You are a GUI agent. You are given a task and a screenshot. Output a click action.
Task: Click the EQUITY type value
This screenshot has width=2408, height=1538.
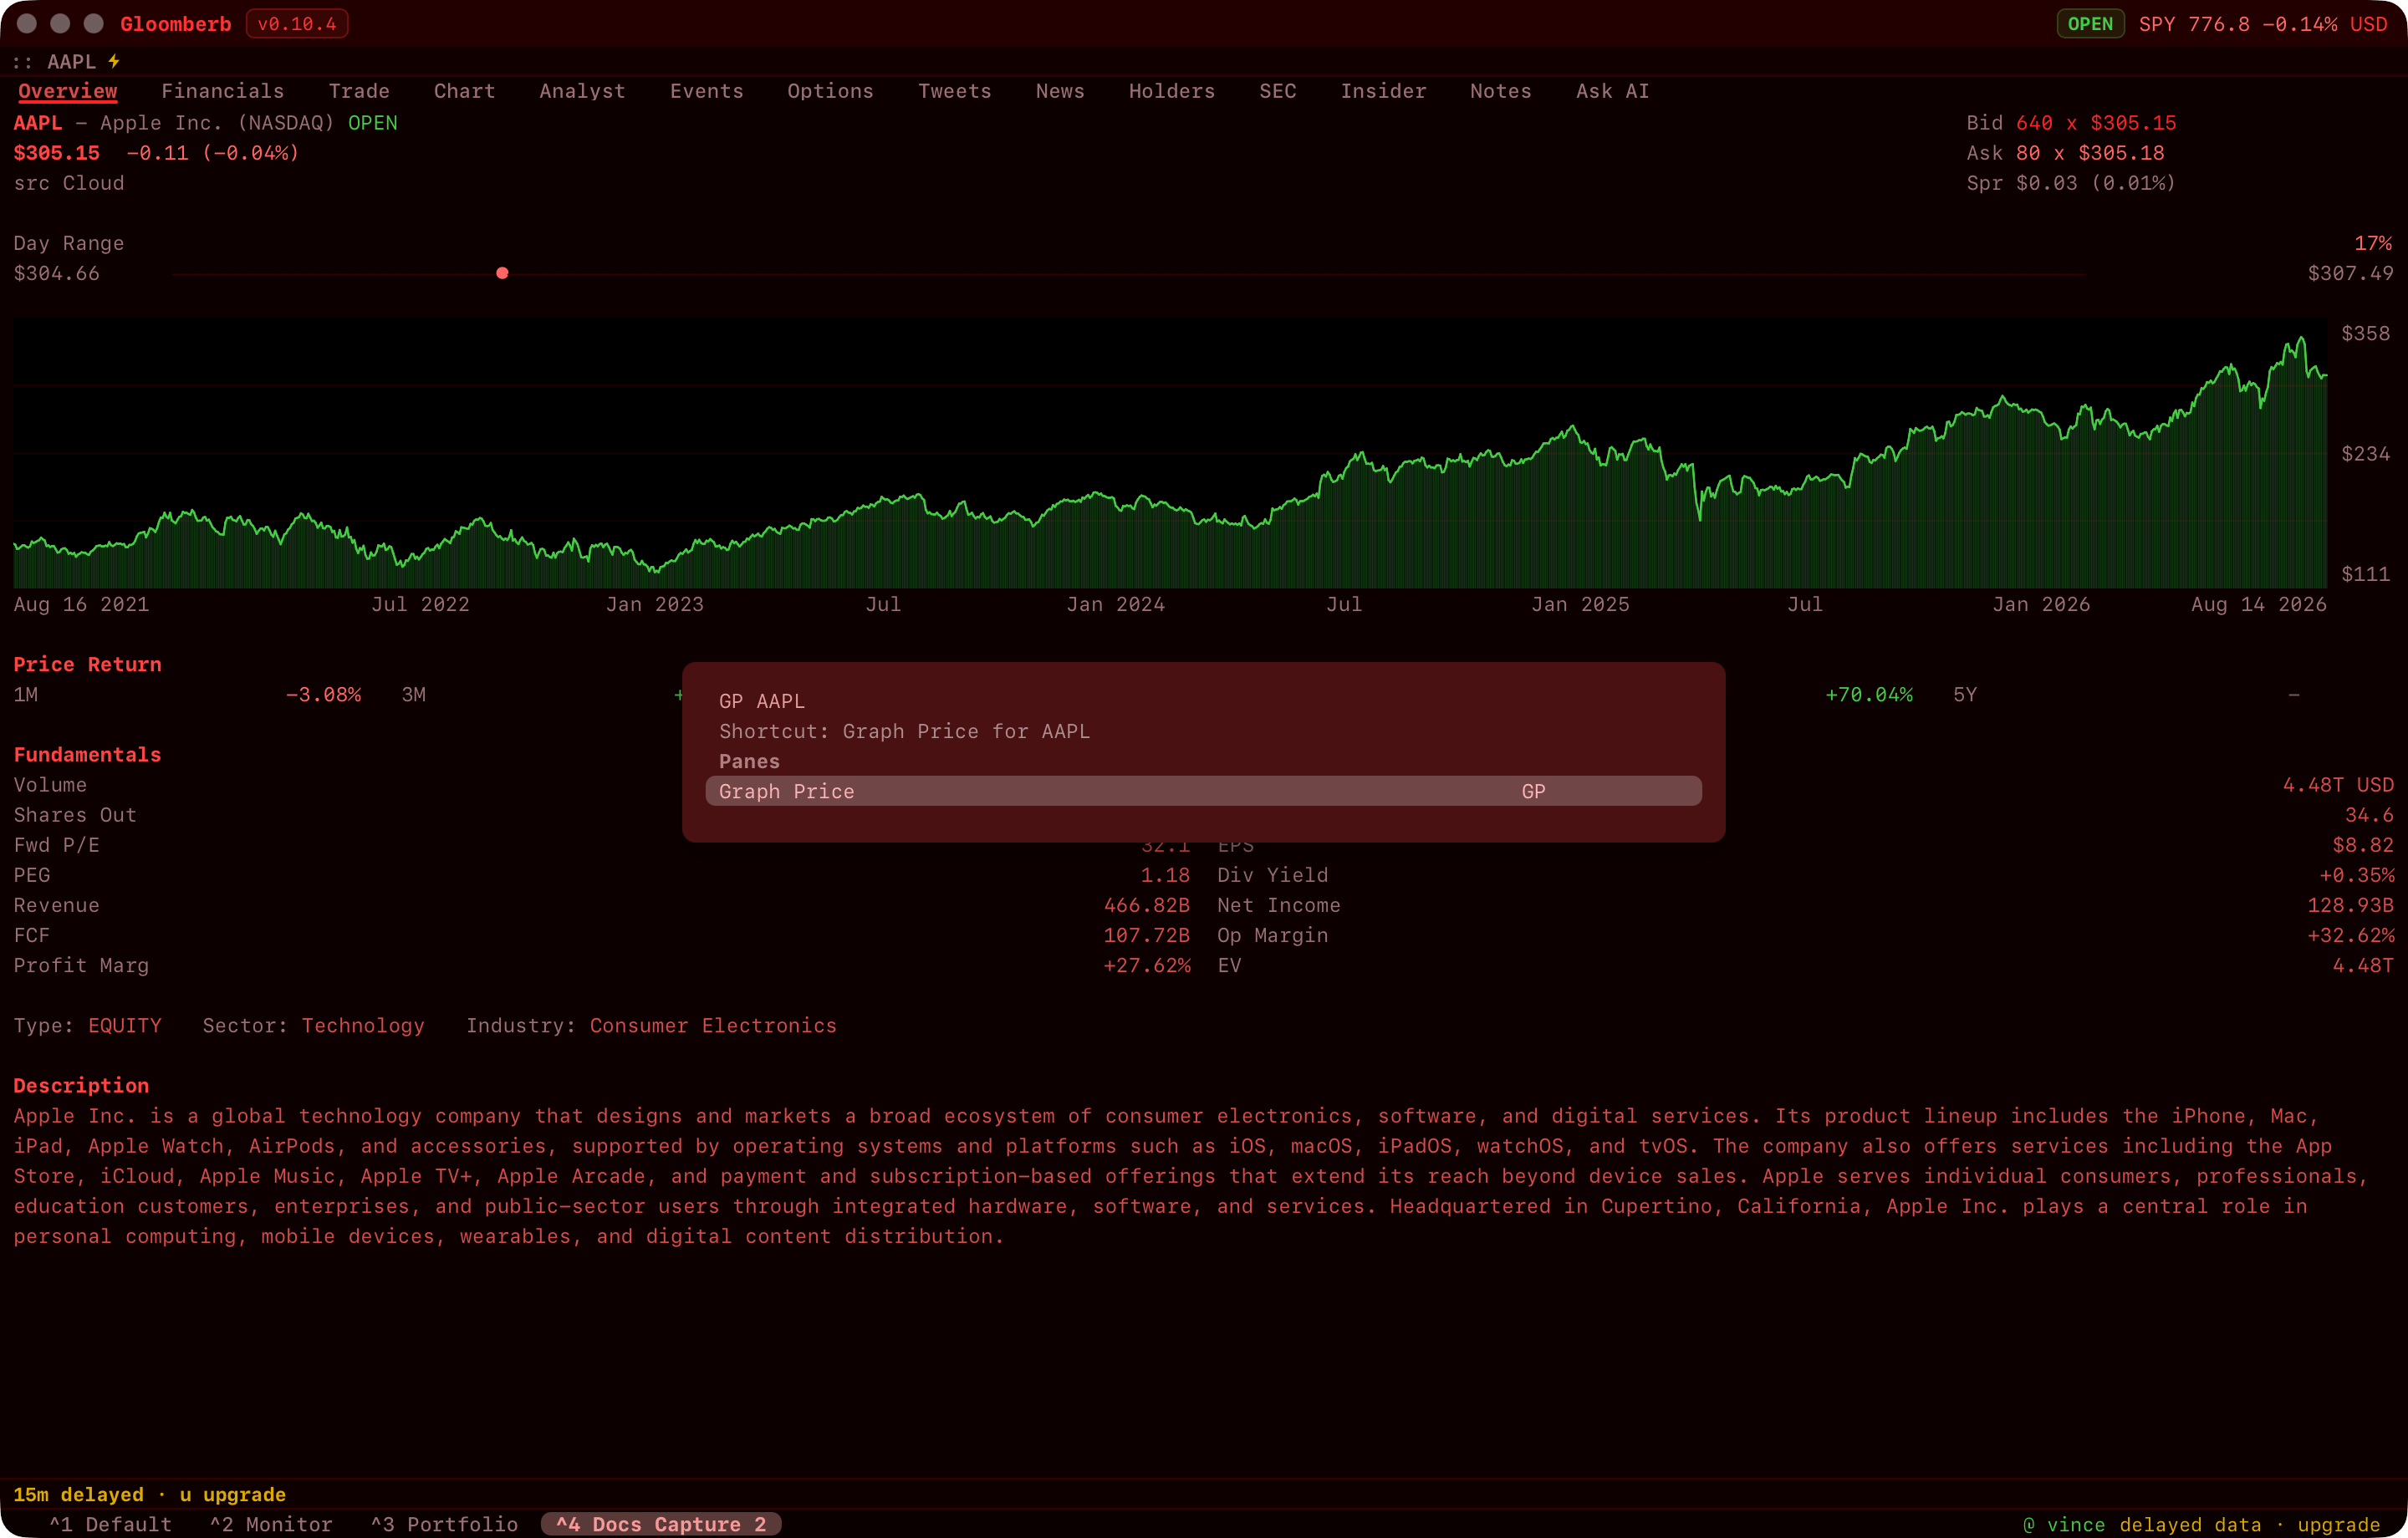125,1025
